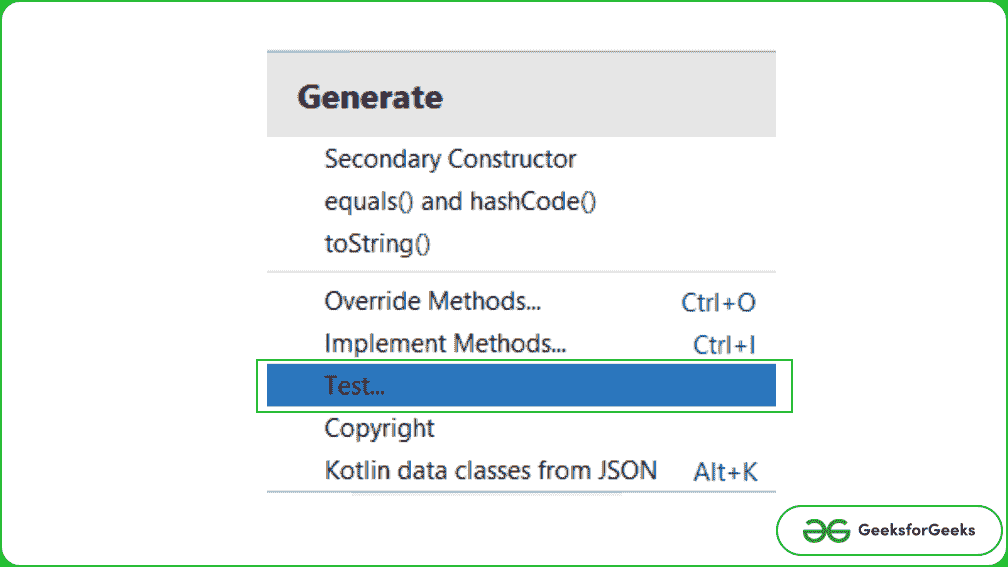Viewport: 1008px width, 567px height.
Task: Click the Alt+K shortcut label
Action: [725, 471]
